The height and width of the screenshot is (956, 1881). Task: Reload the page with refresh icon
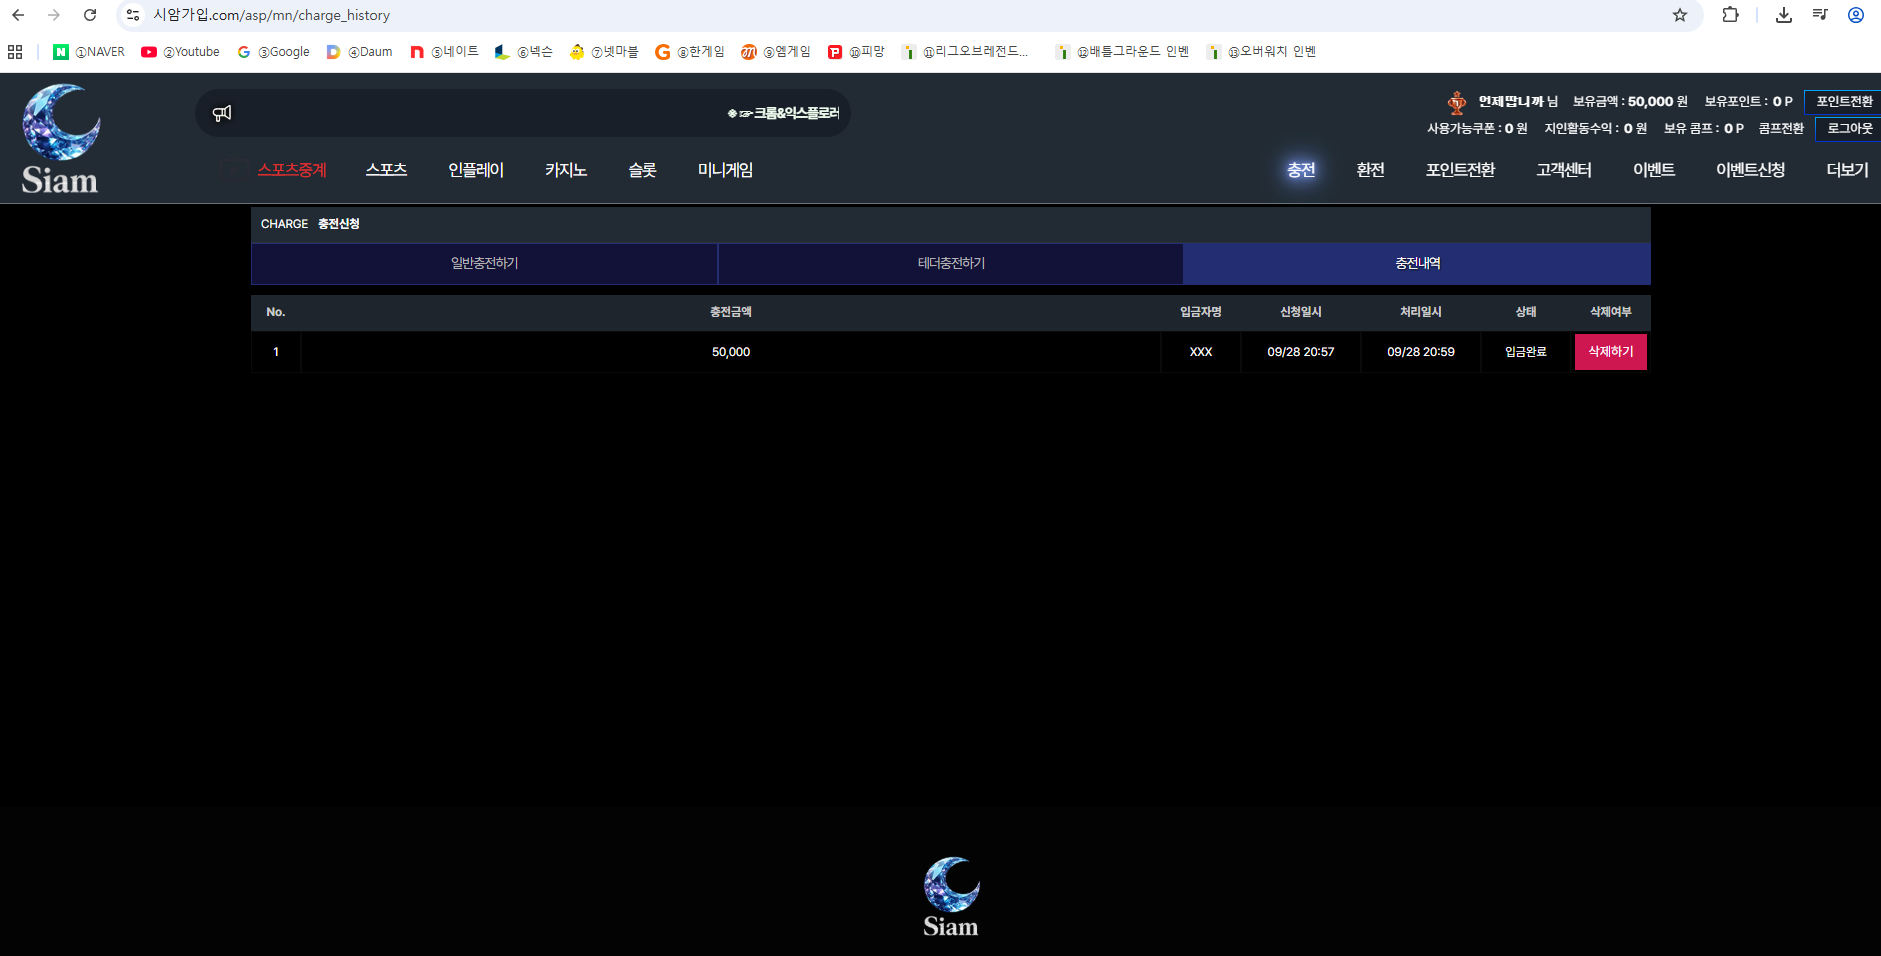90,15
